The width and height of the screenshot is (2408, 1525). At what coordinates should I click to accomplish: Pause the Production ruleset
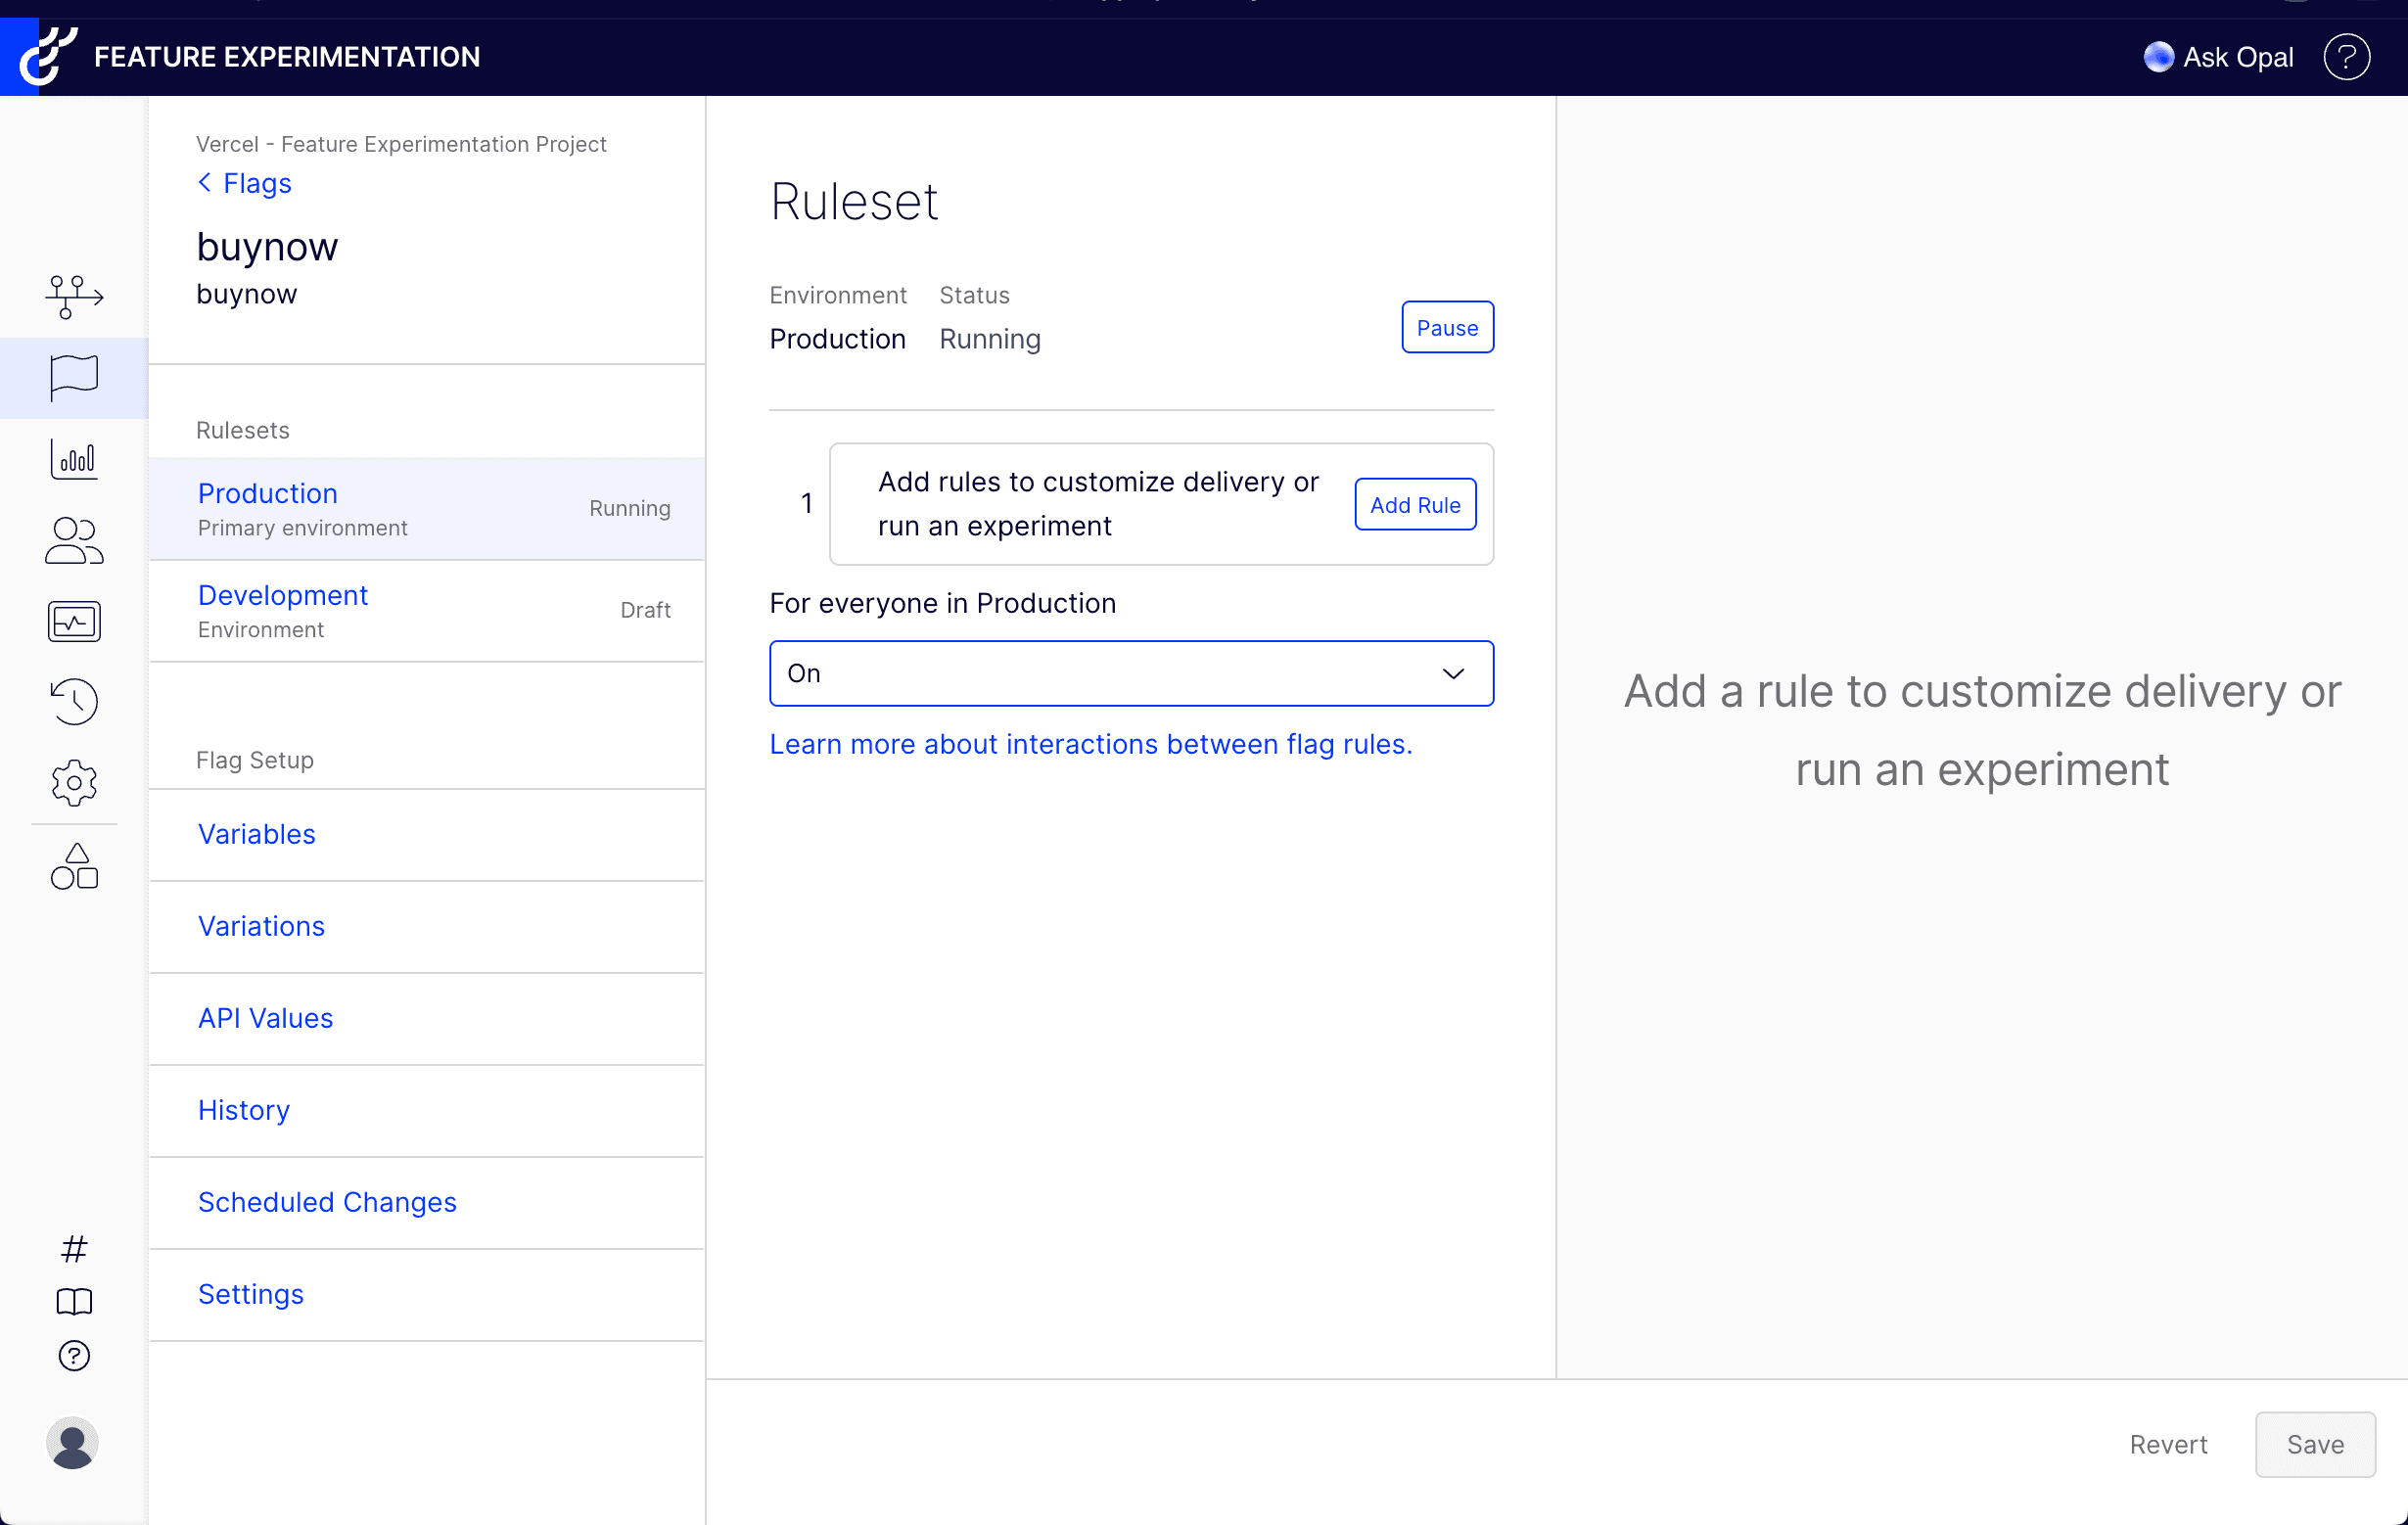(x=1447, y=328)
